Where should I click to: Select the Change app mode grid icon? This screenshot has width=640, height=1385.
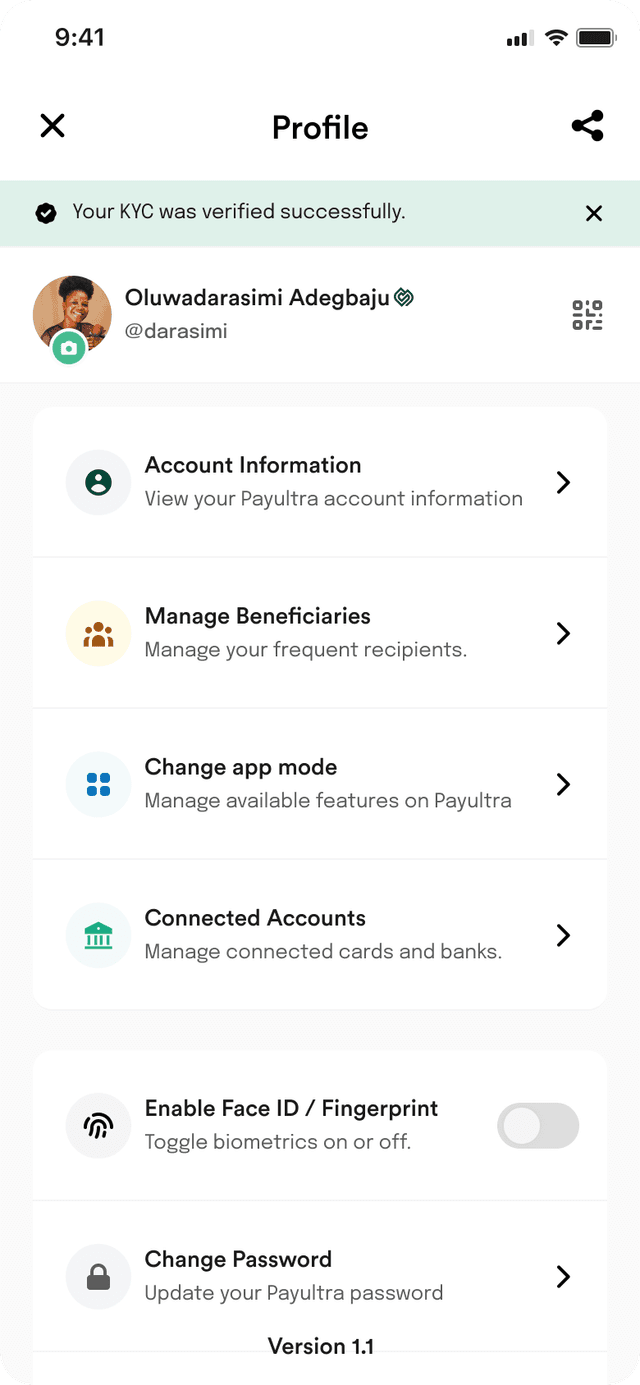click(98, 784)
